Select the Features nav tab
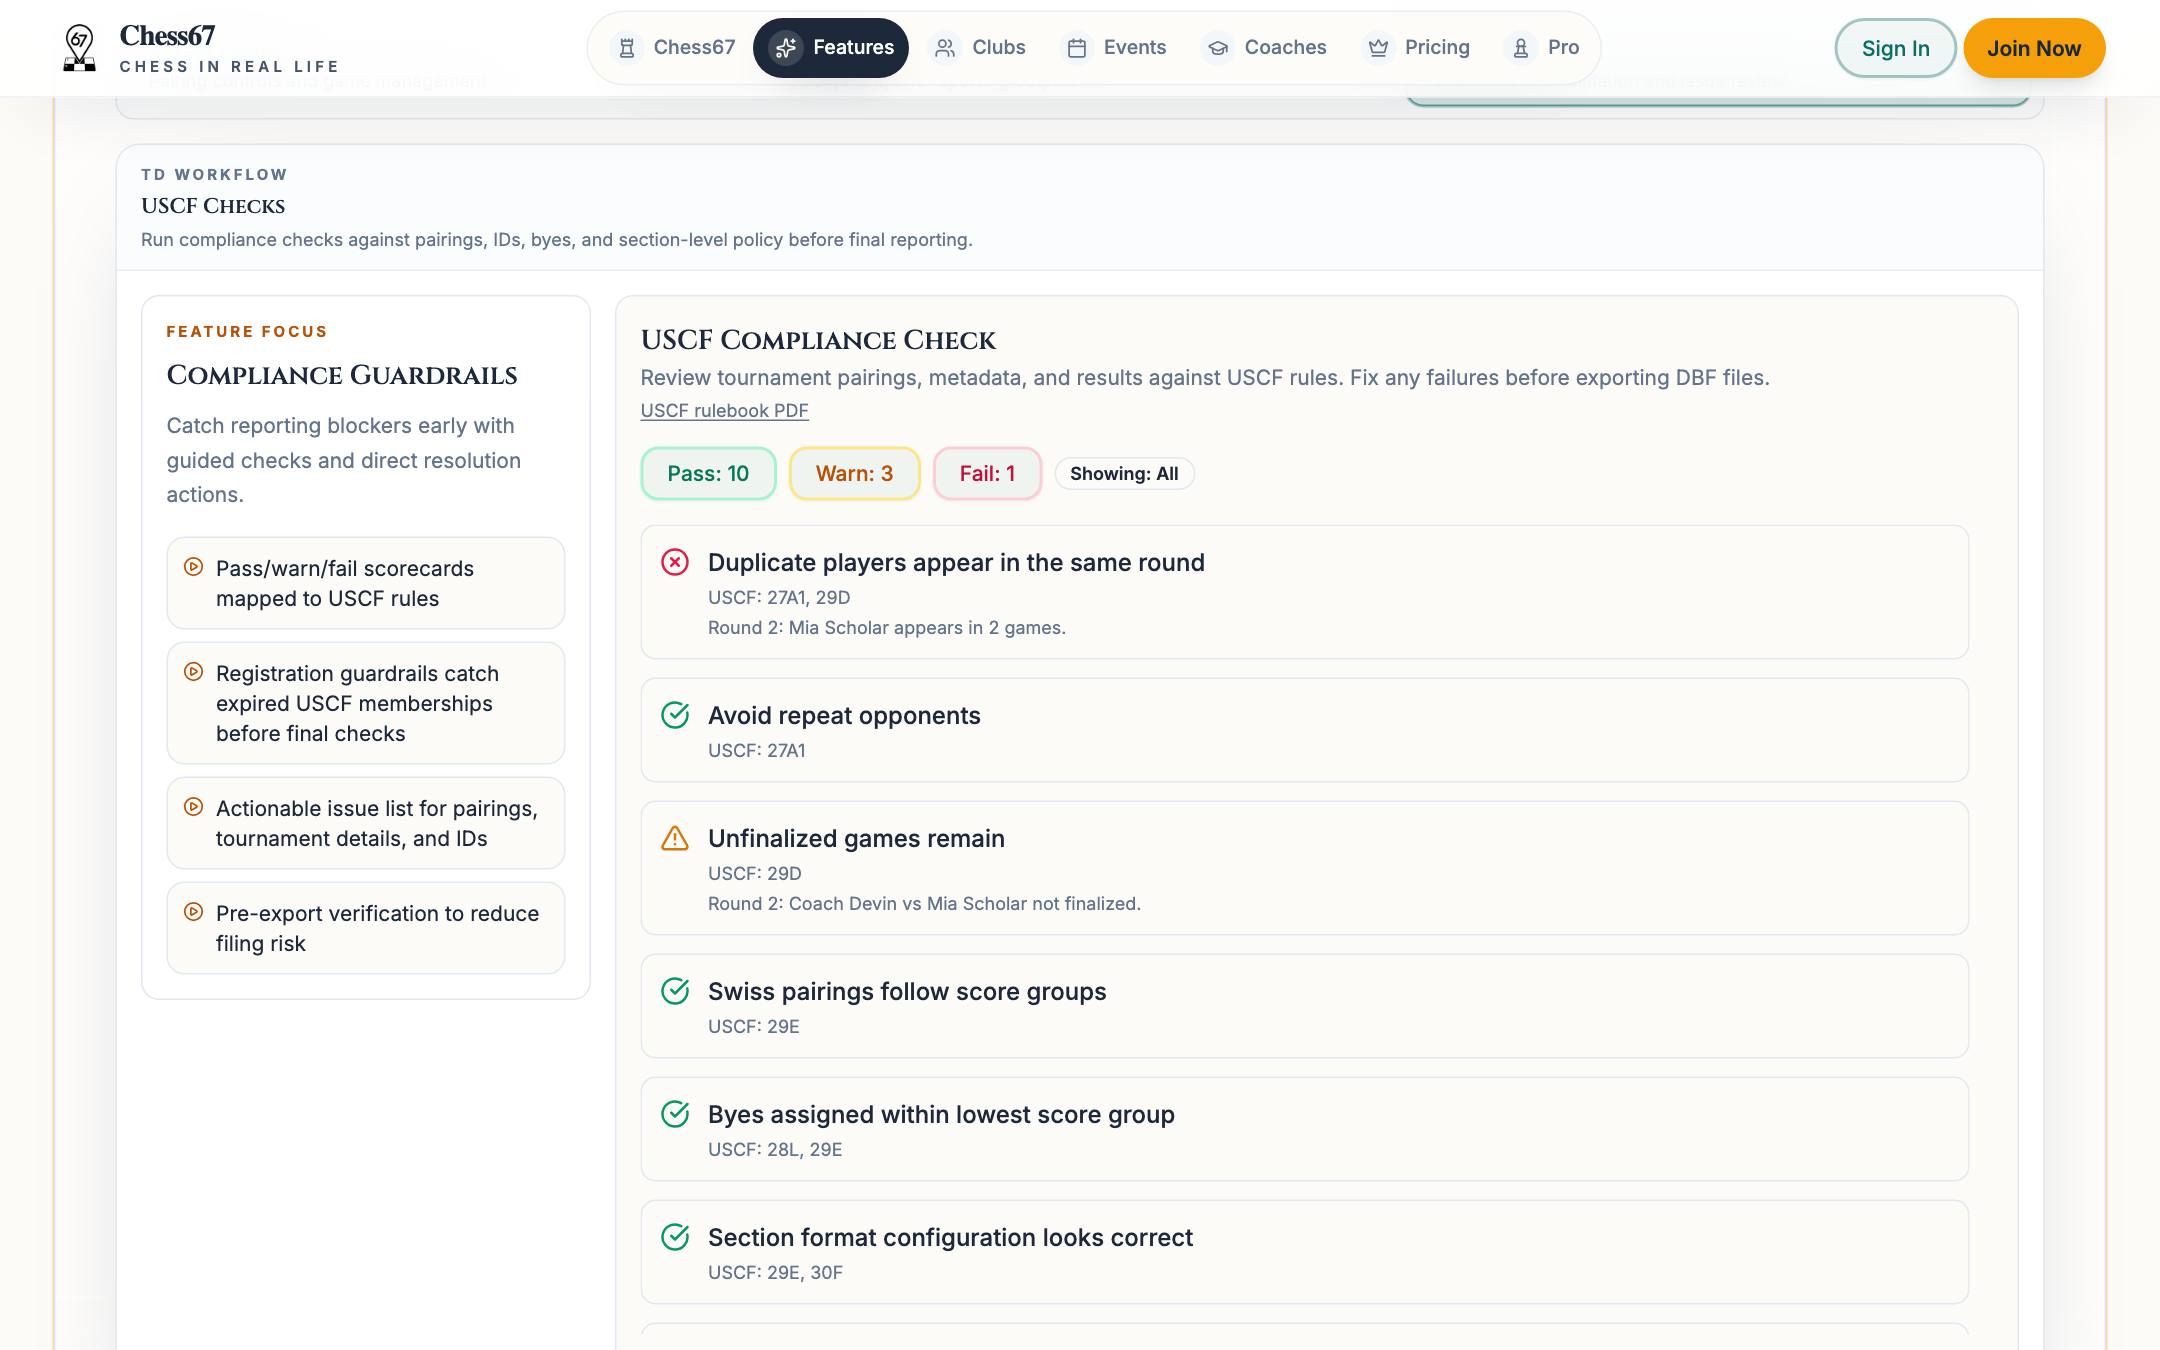The image size is (2160, 1350). [831, 48]
